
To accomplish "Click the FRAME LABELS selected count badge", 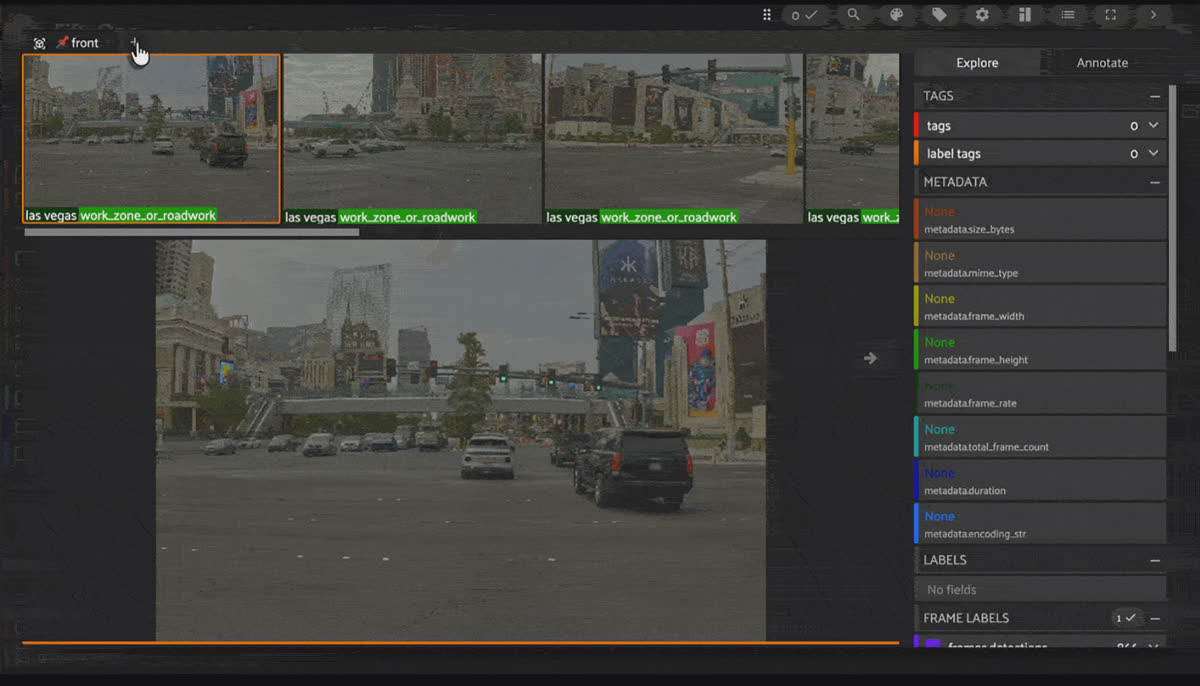I will [1126, 619].
